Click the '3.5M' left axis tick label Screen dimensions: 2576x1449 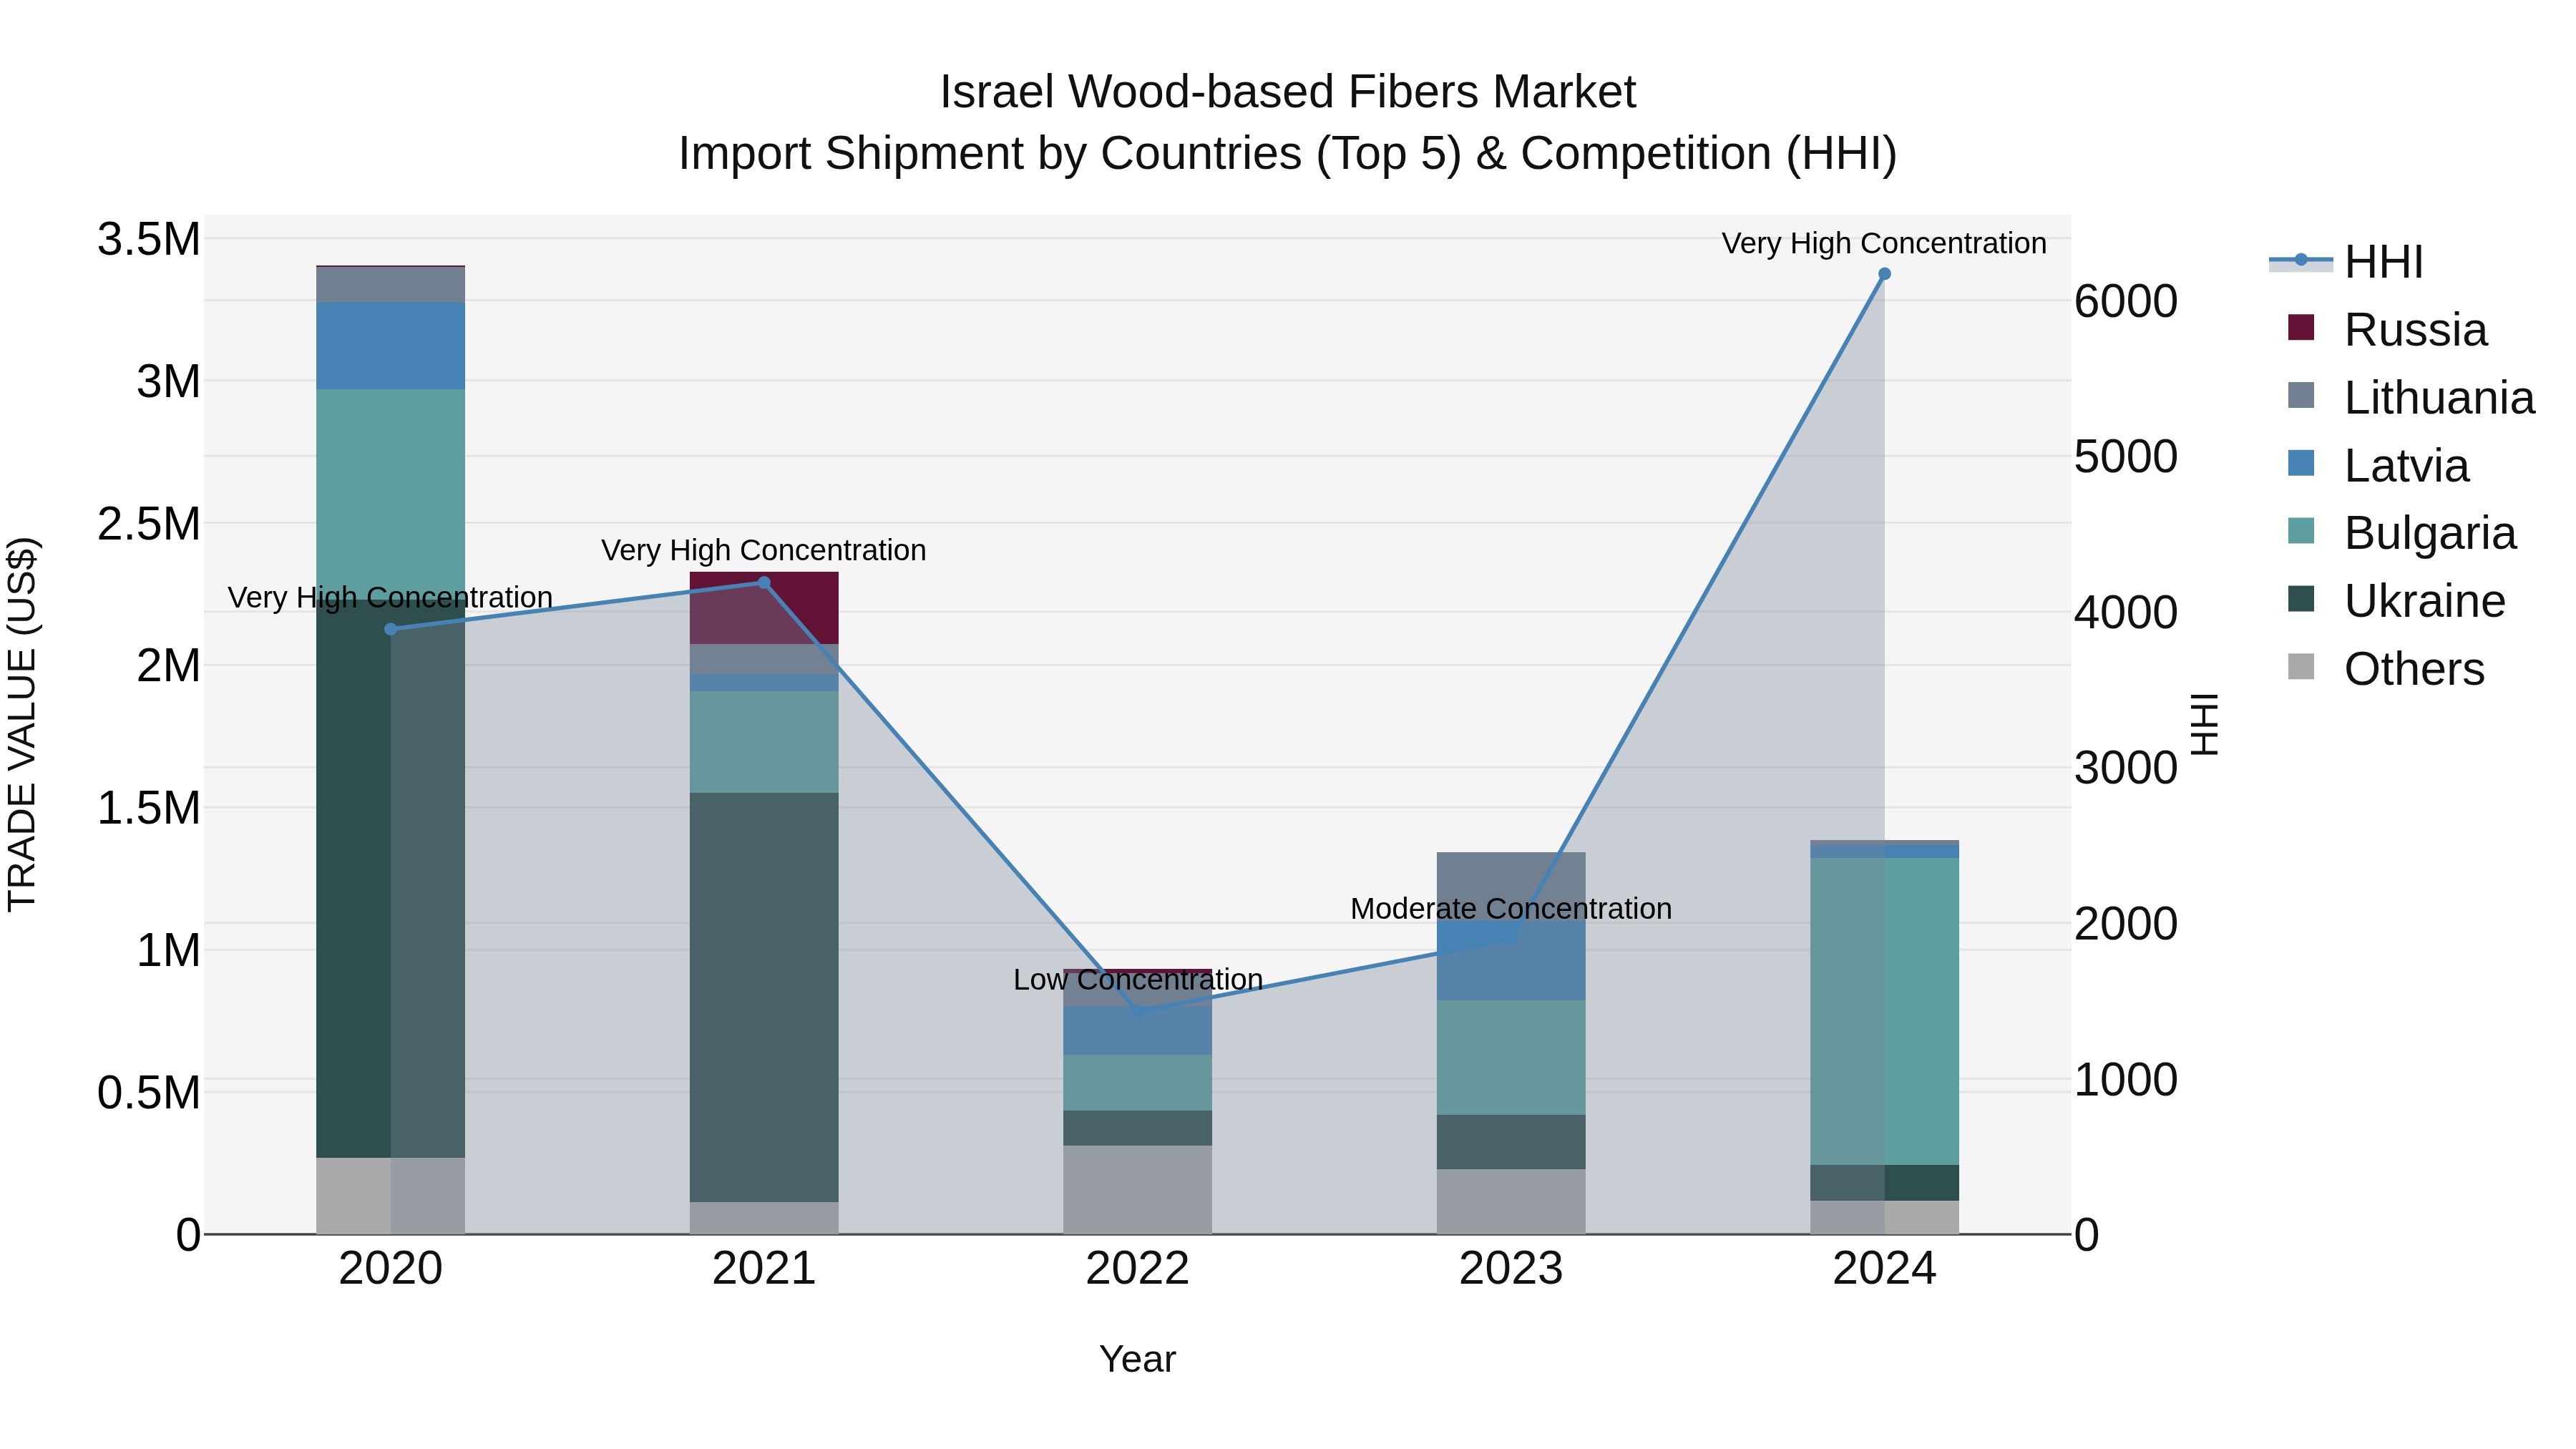148,240
